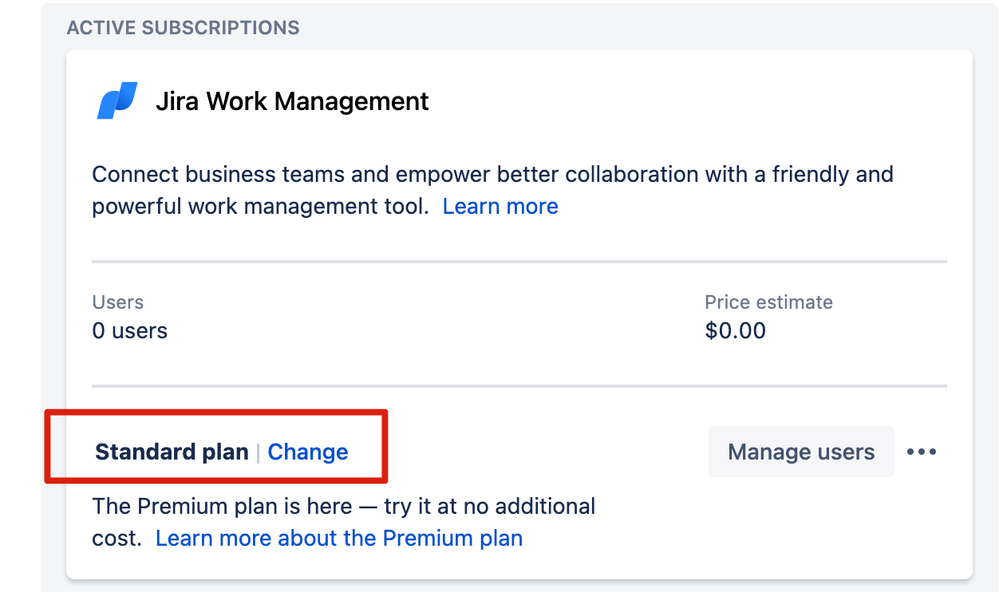Click the red highlight border around Standard plan
Viewport: 999px width, 592px height.
(216, 412)
